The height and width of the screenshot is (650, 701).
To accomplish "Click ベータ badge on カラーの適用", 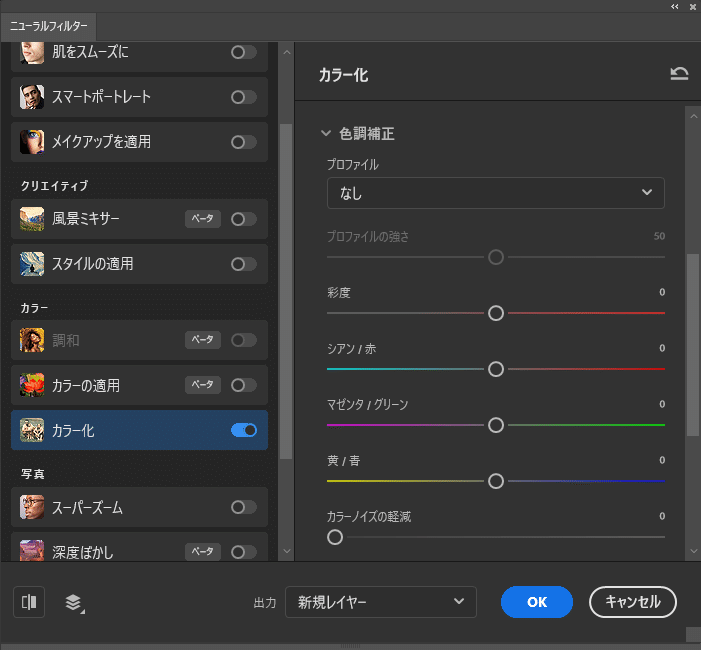I will click(x=203, y=384).
